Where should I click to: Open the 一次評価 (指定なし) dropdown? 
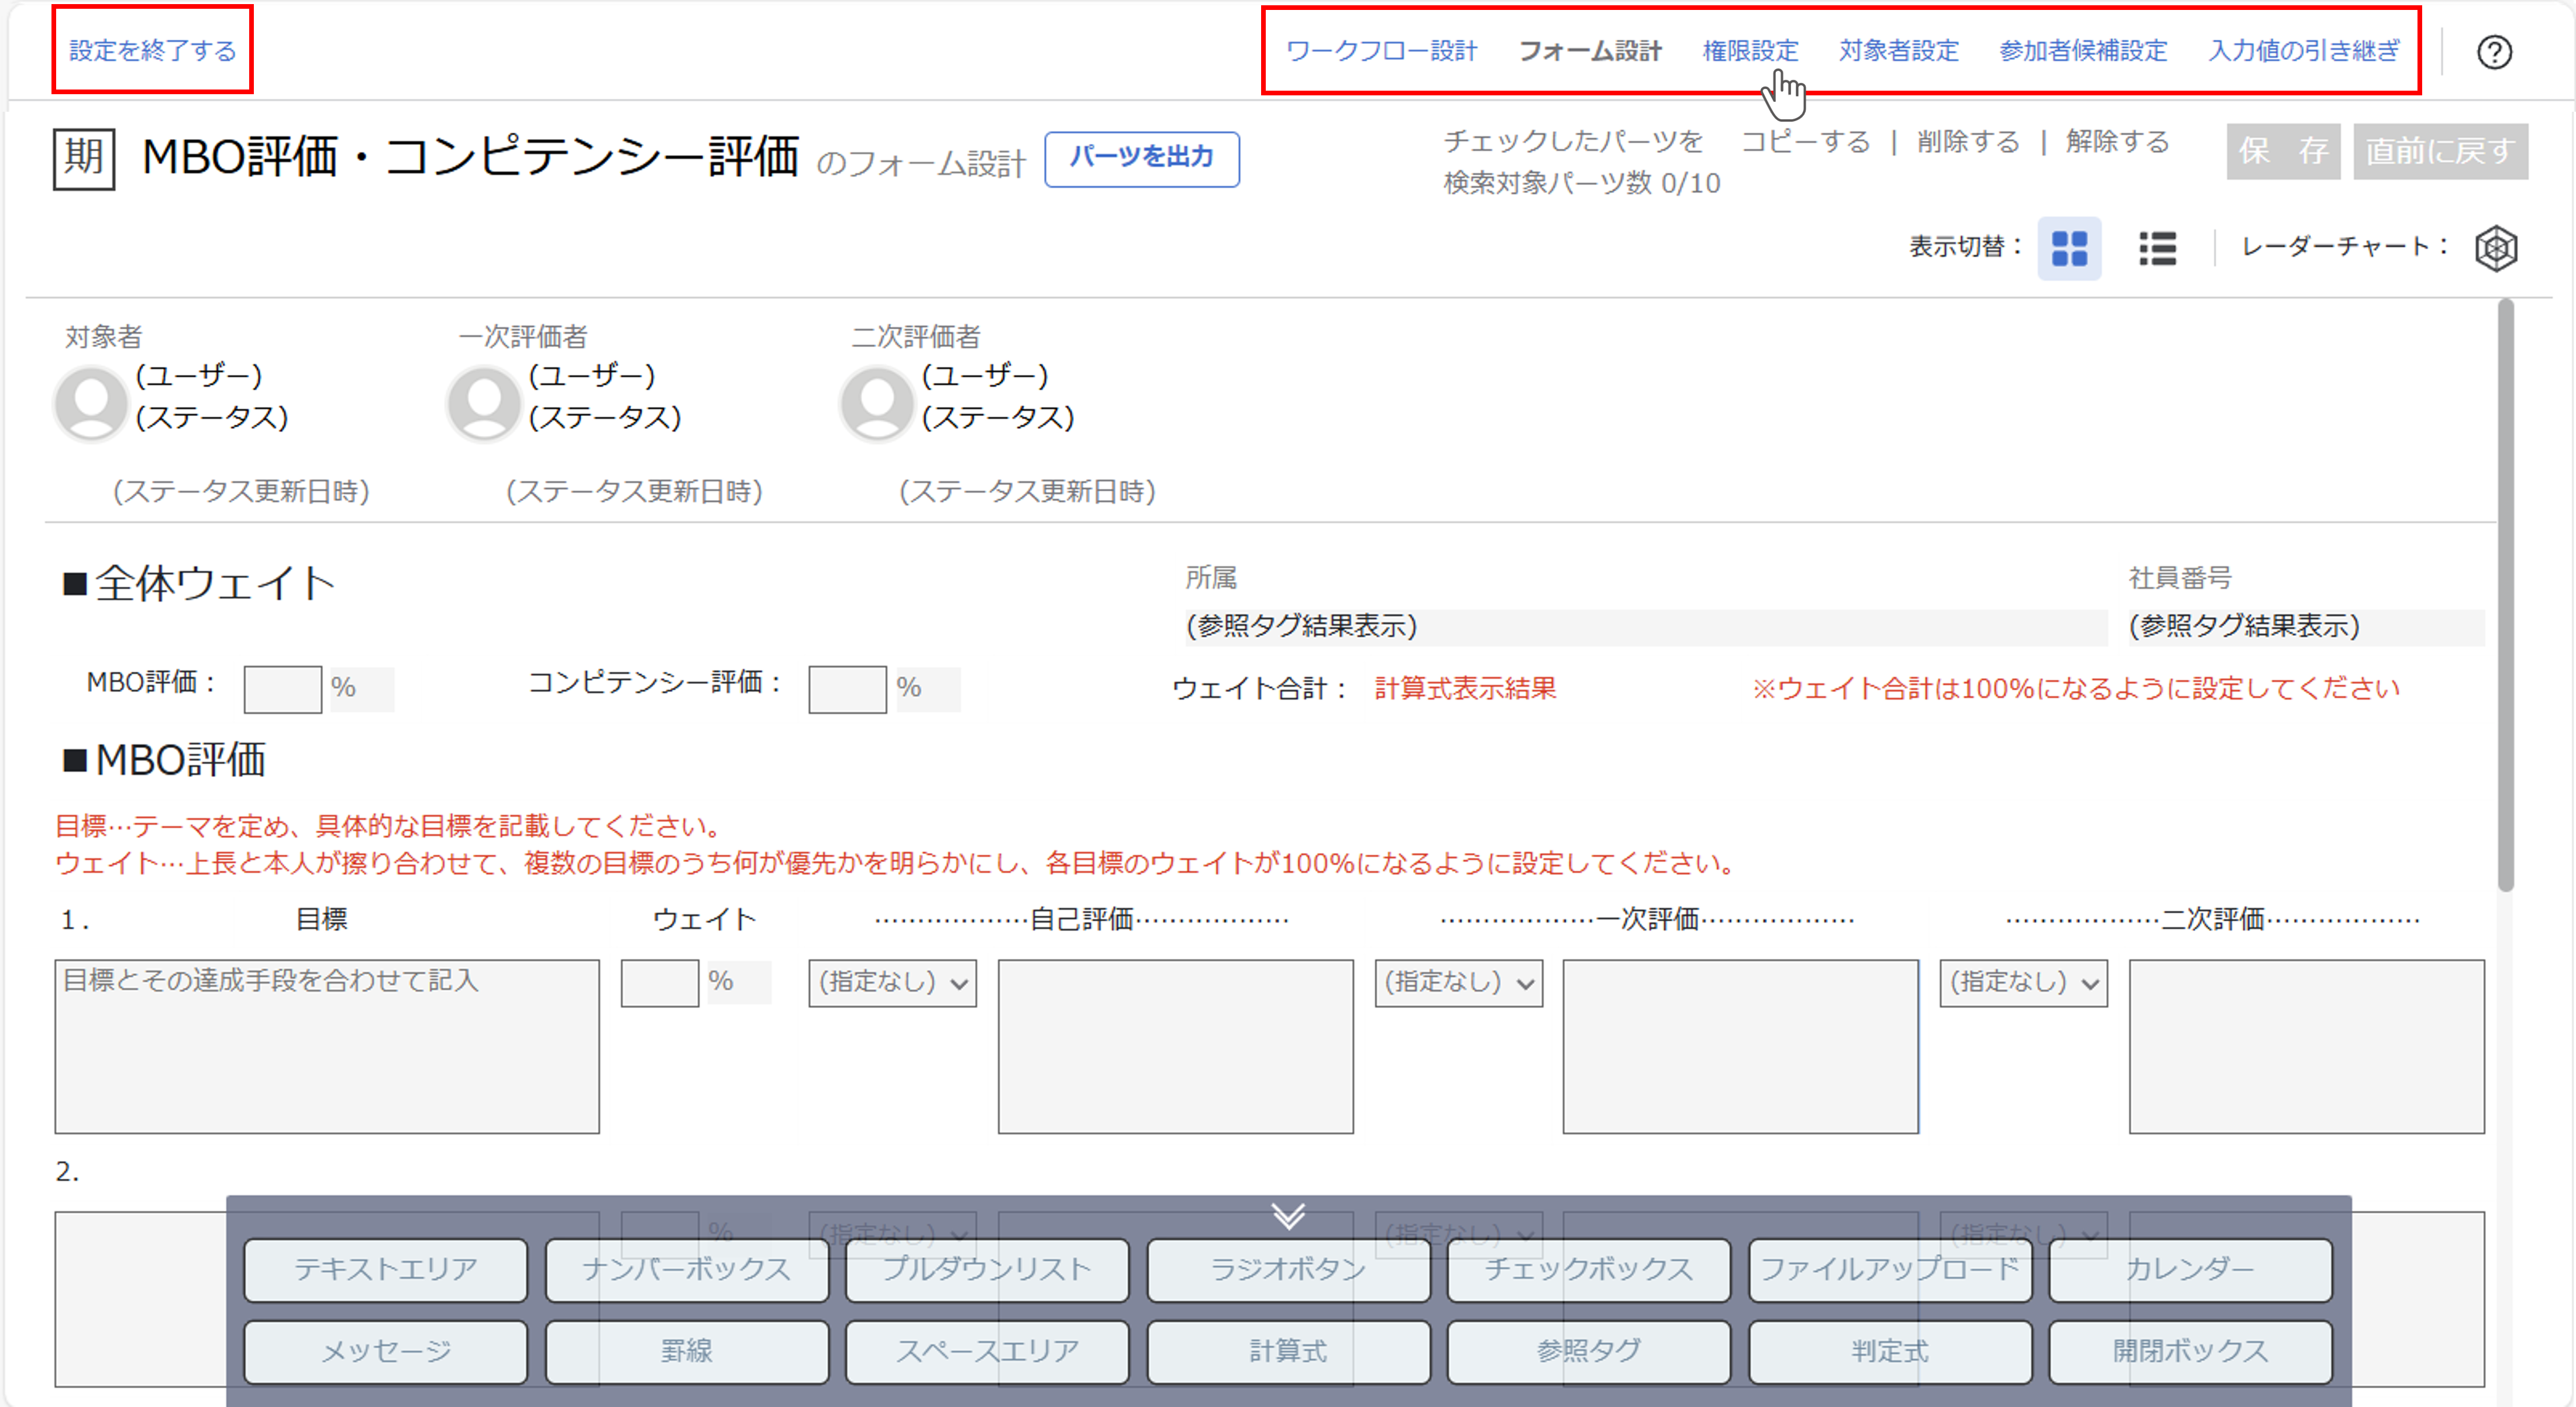[x=1458, y=983]
